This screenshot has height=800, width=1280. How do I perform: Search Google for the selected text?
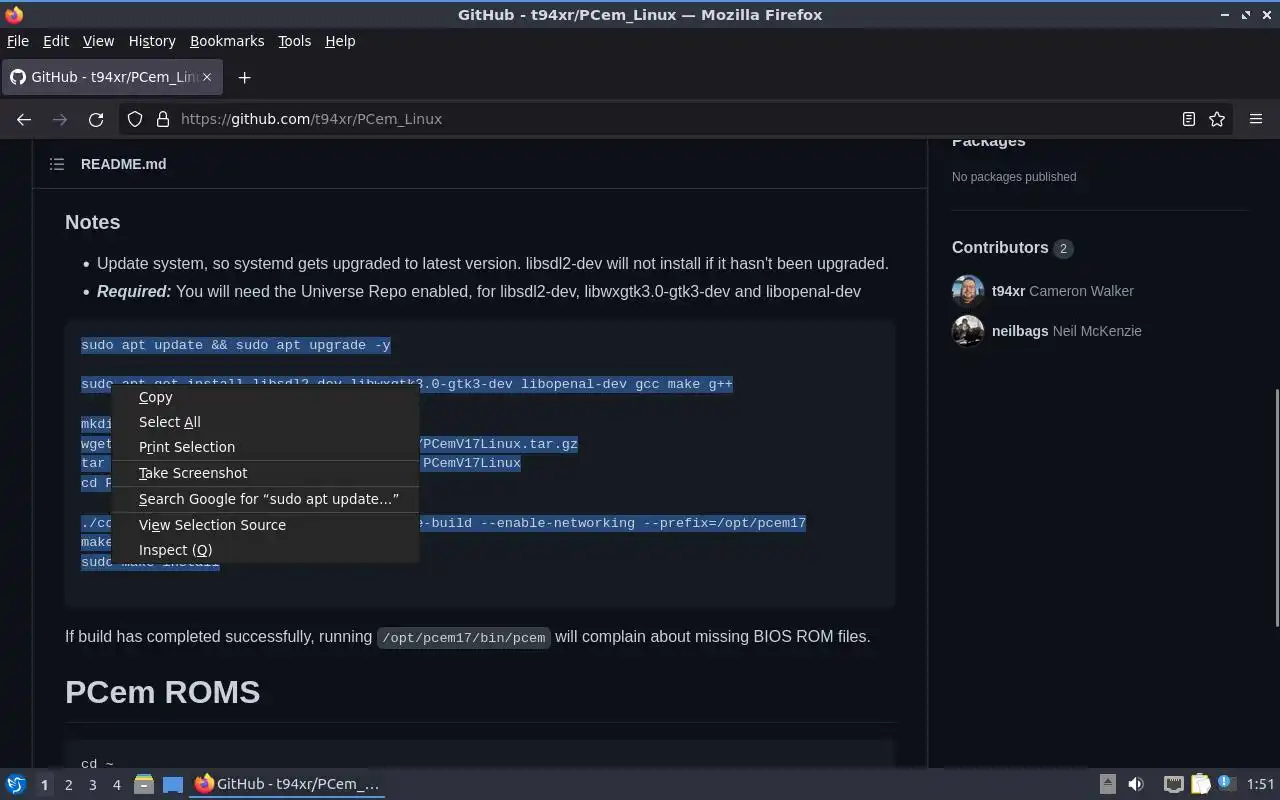point(265,499)
